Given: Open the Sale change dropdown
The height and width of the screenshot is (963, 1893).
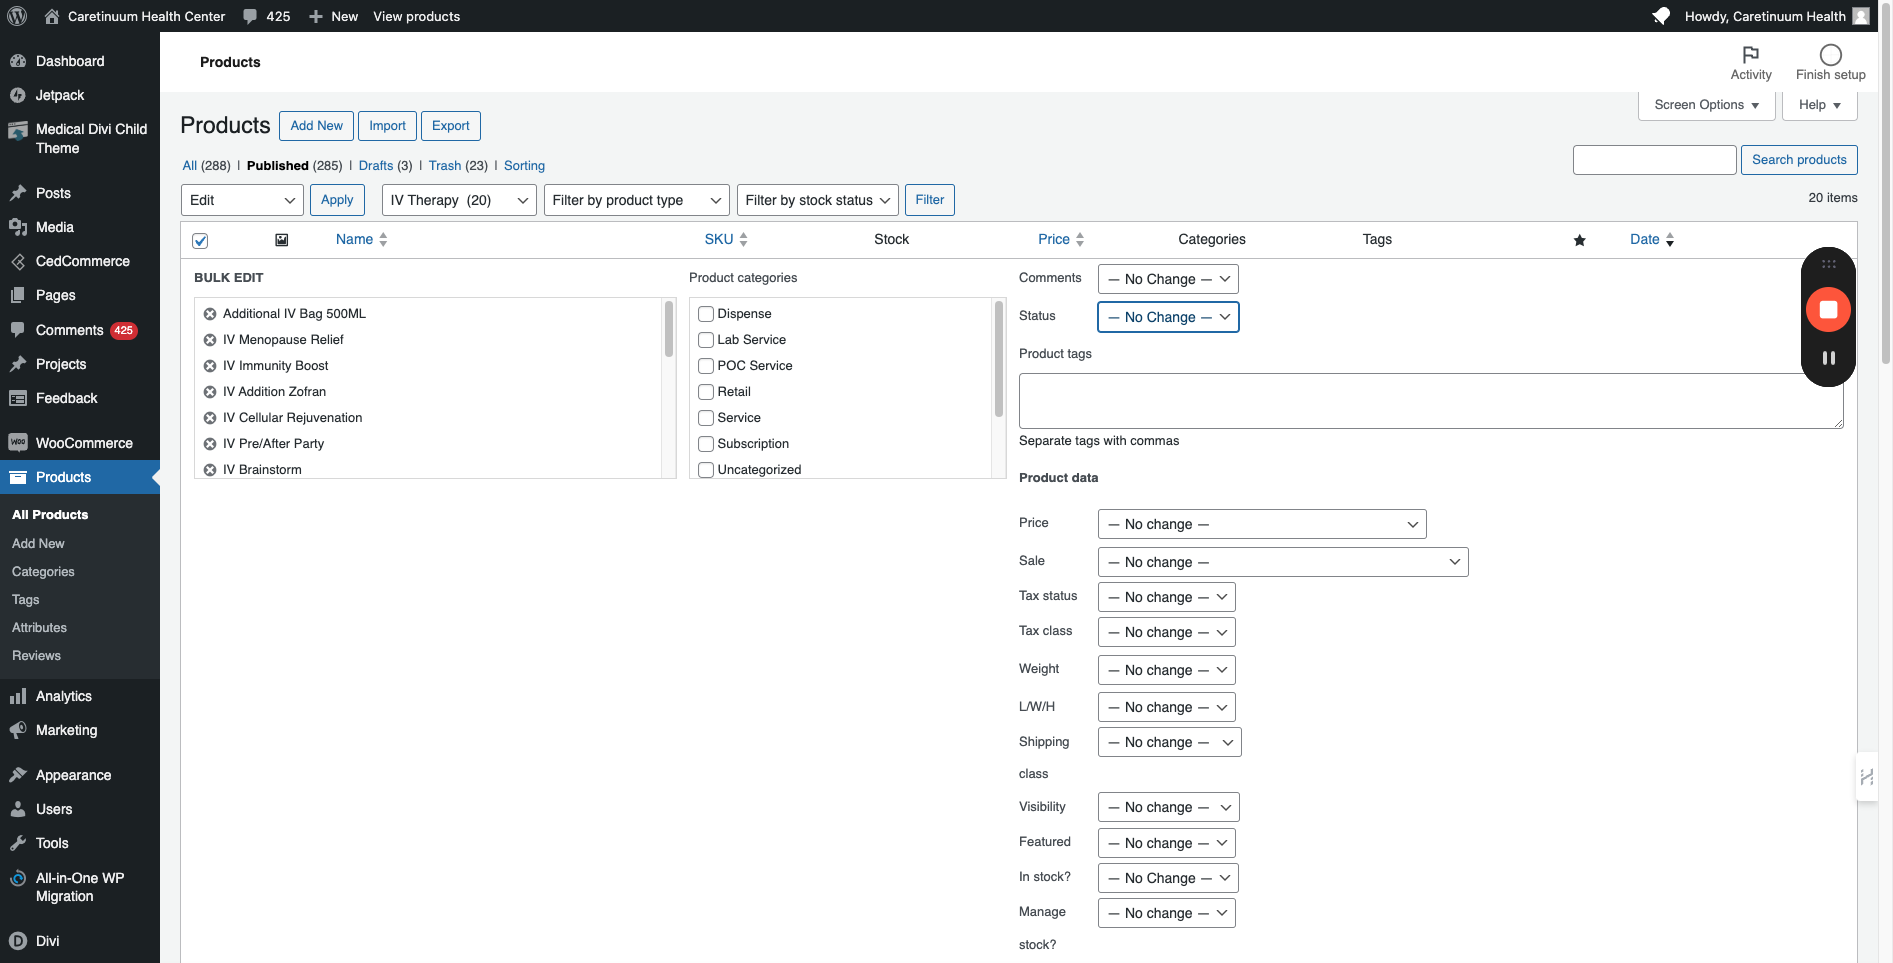Looking at the screenshot, I should coord(1283,562).
